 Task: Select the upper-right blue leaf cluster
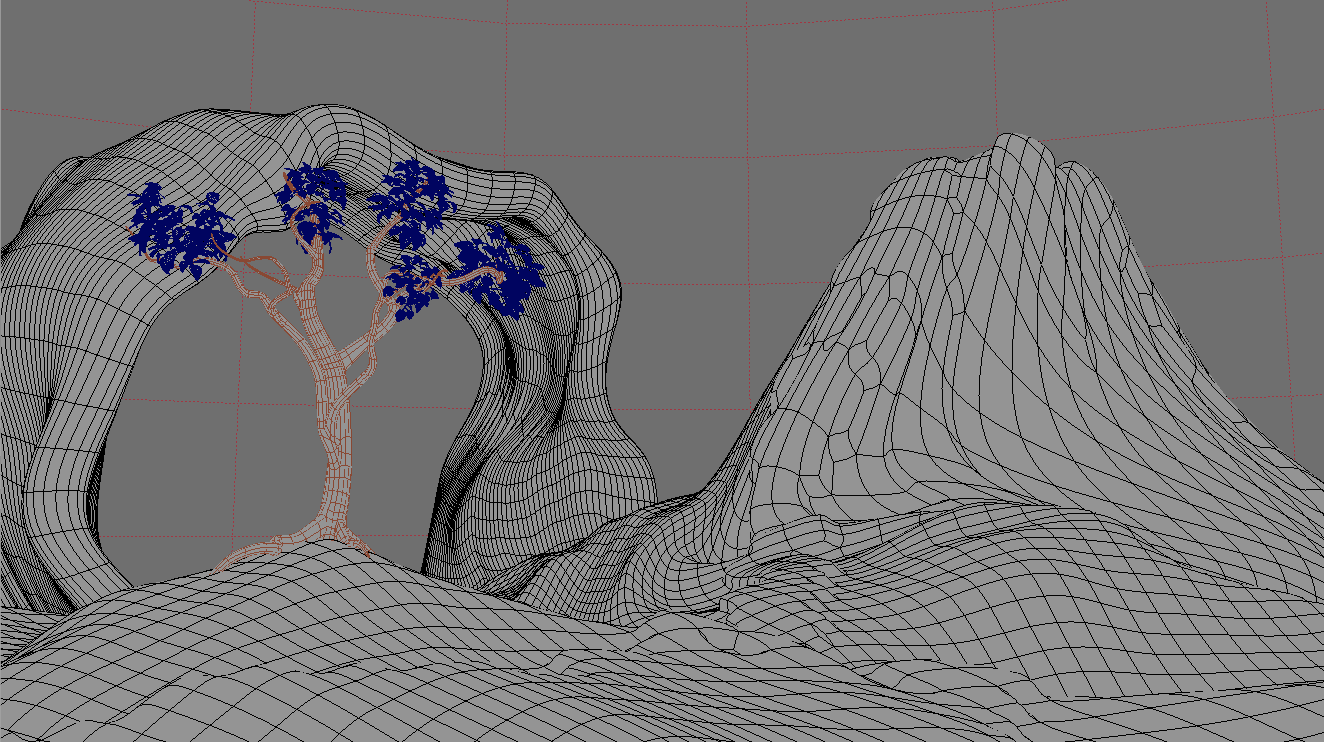[x=412, y=202]
